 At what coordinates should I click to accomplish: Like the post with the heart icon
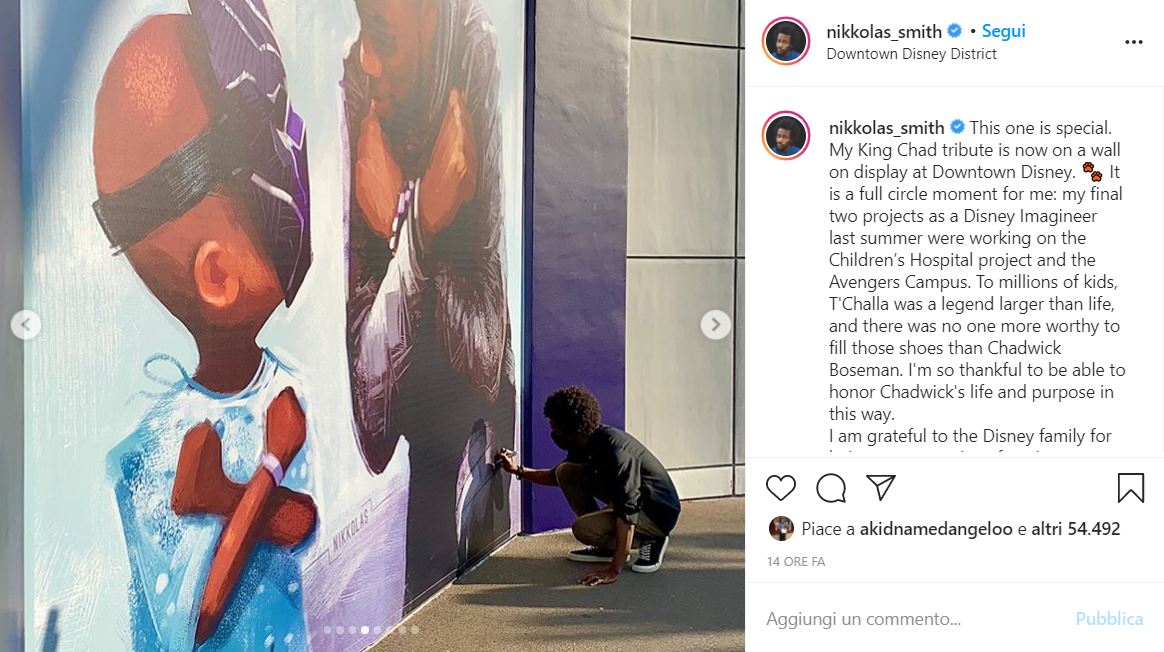pyautogui.click(x=780, y=488)
